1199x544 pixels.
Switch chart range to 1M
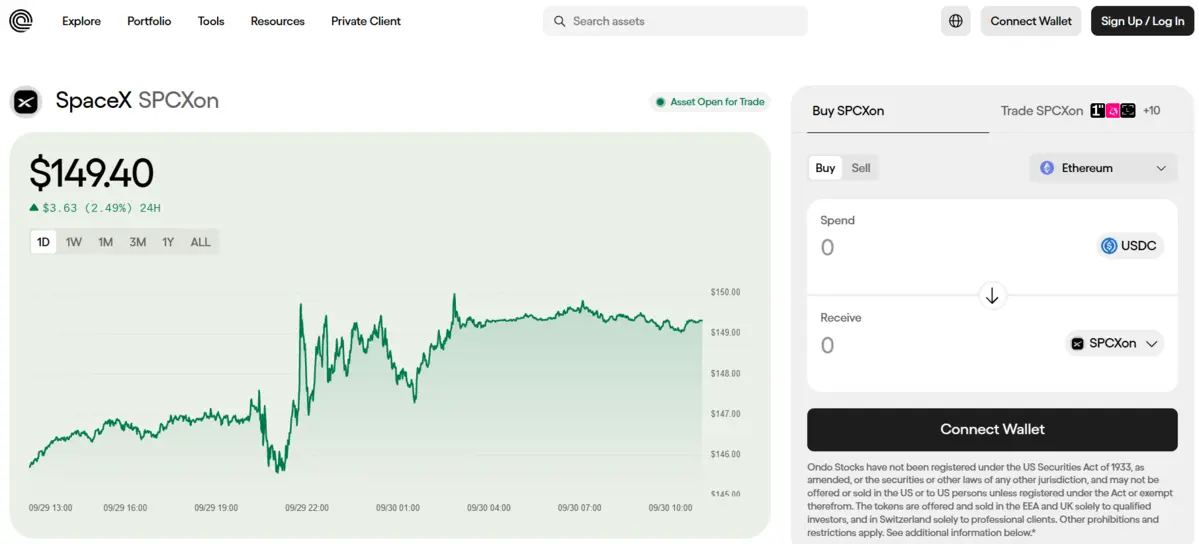pos(106,243)
